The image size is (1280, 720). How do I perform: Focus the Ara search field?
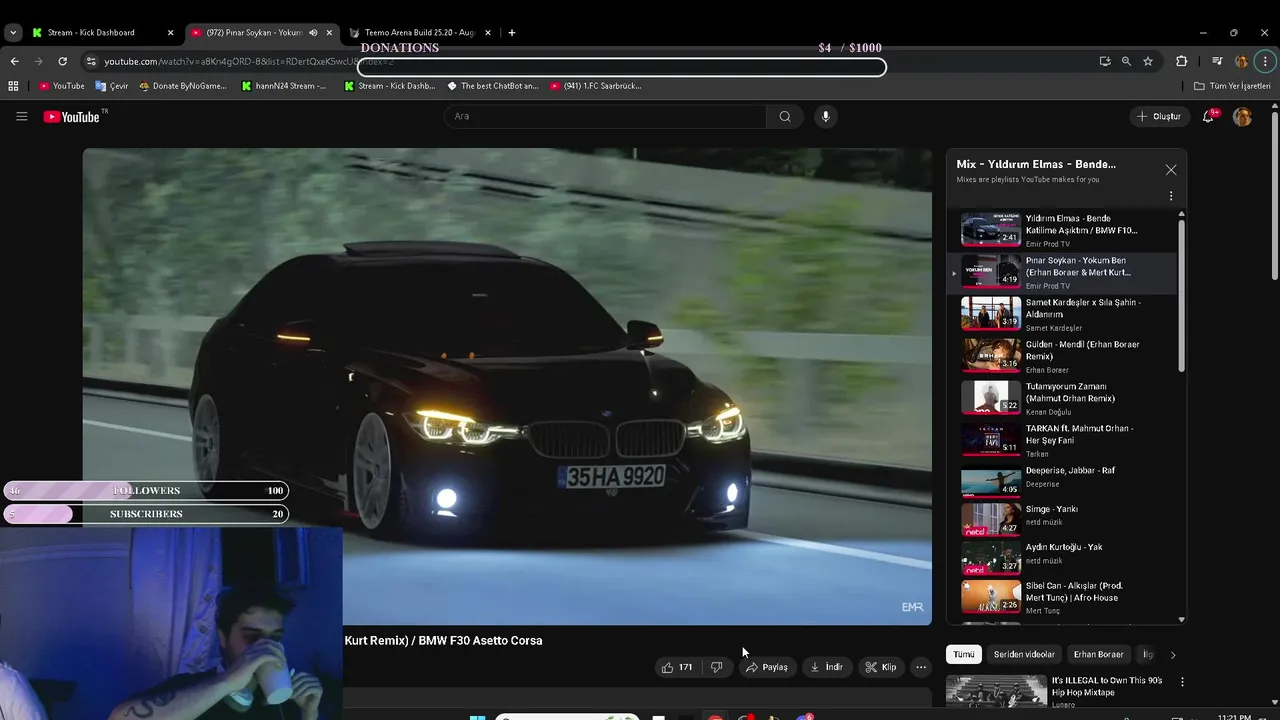(605, 117)
